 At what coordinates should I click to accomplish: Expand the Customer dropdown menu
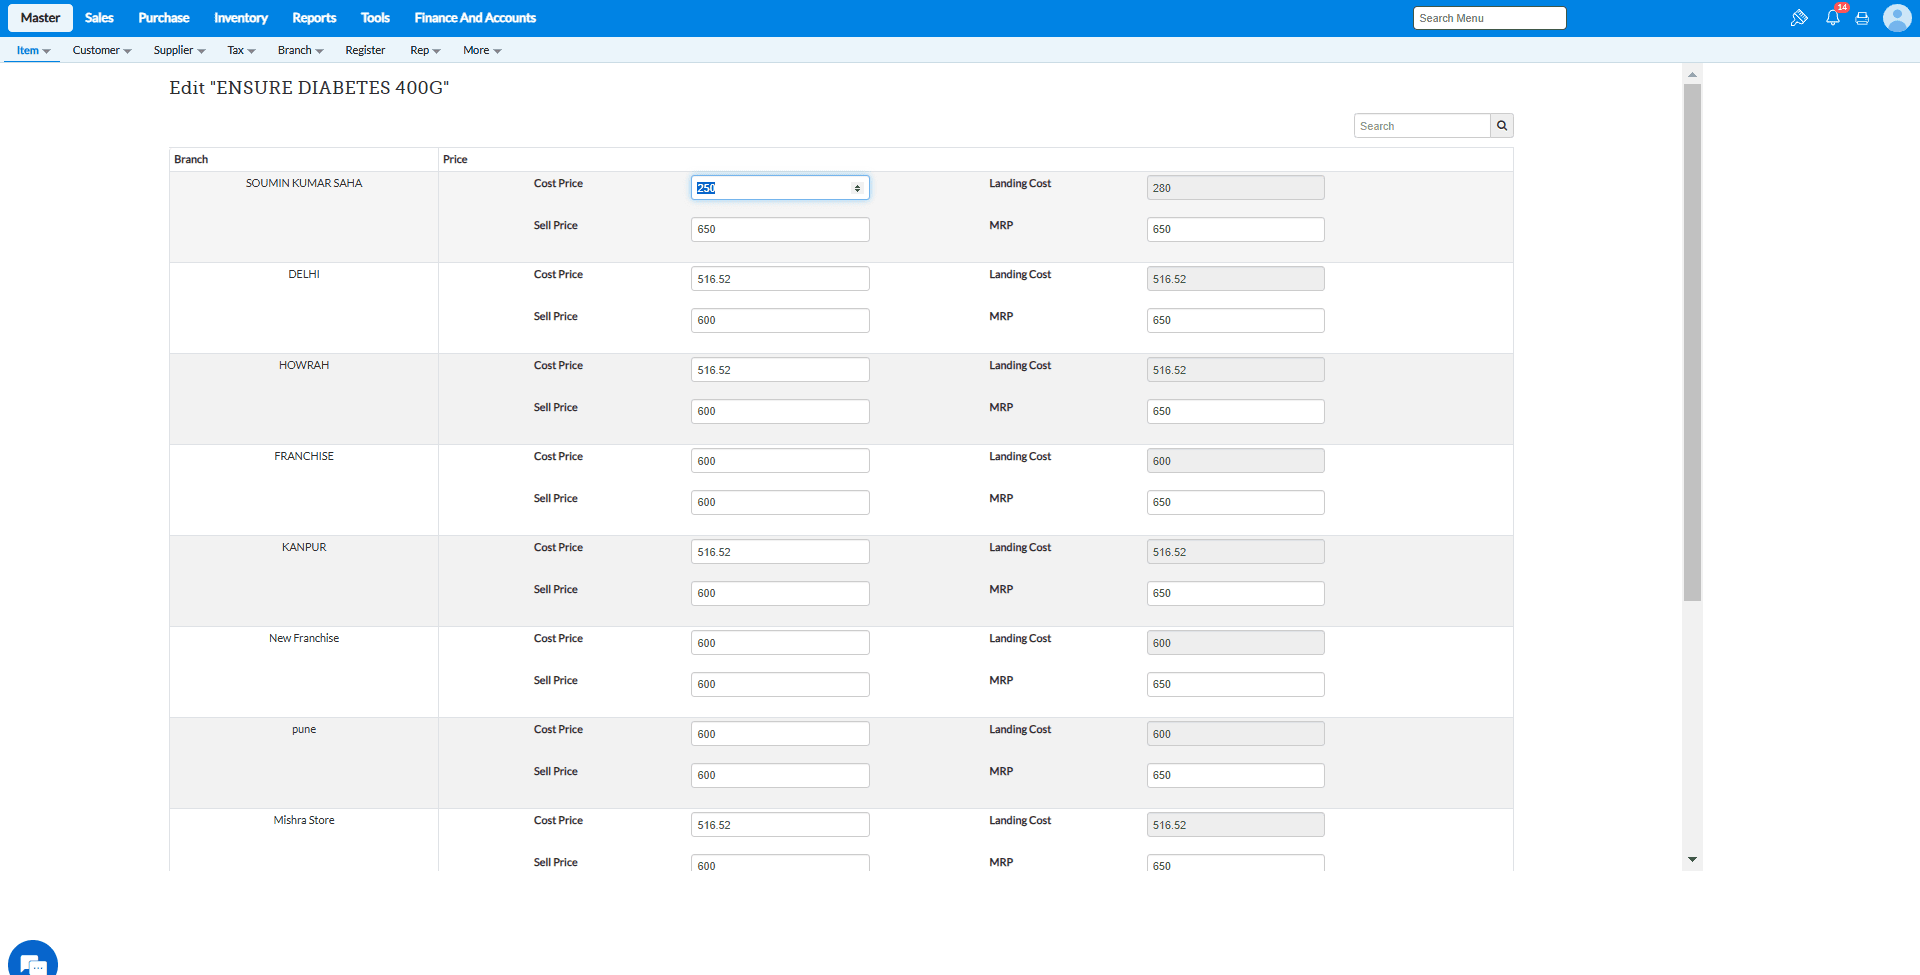(102, 50)
